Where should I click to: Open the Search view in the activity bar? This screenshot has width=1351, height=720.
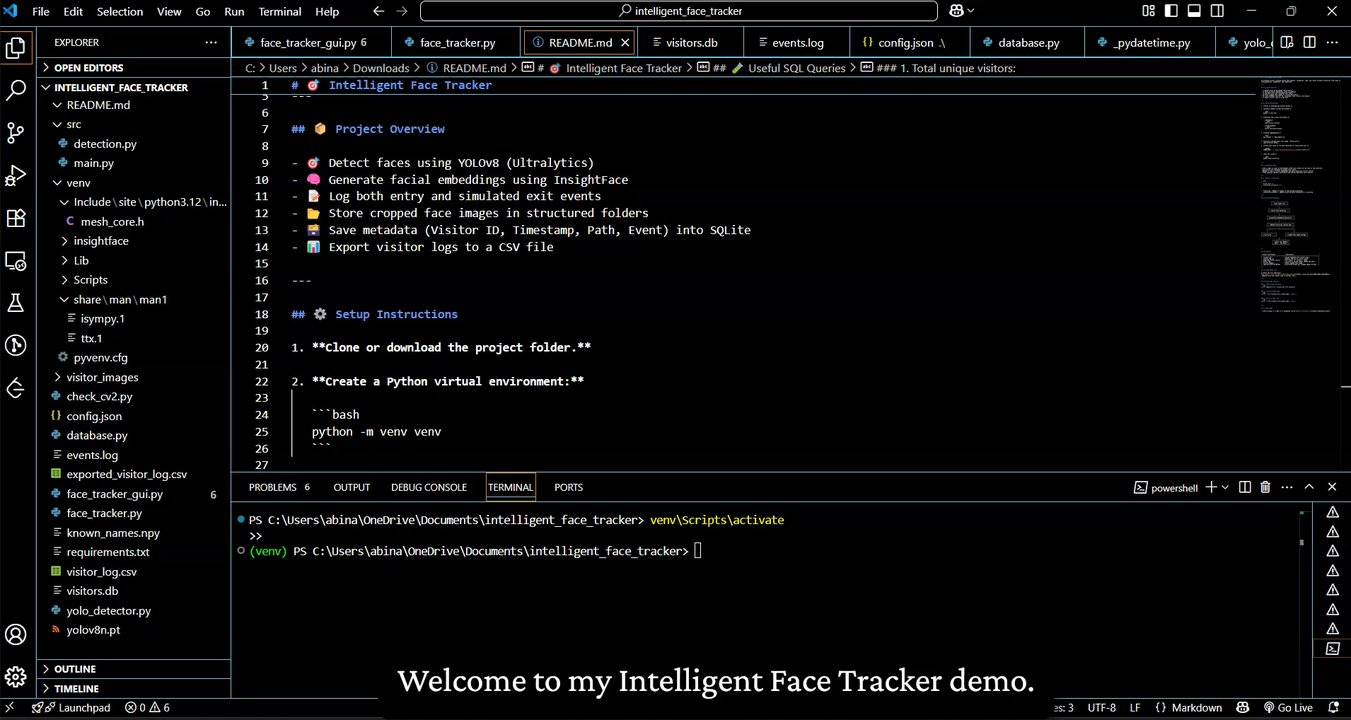tap(16, 90)
